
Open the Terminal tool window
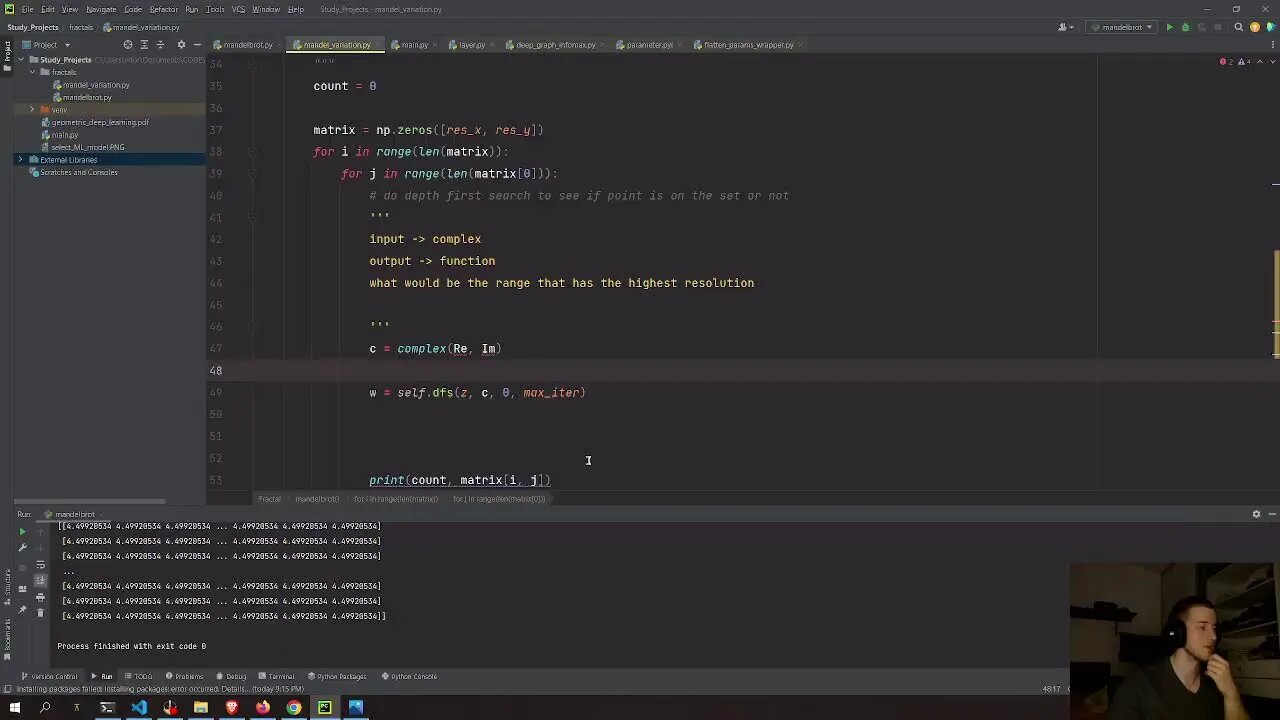point(276,676)
